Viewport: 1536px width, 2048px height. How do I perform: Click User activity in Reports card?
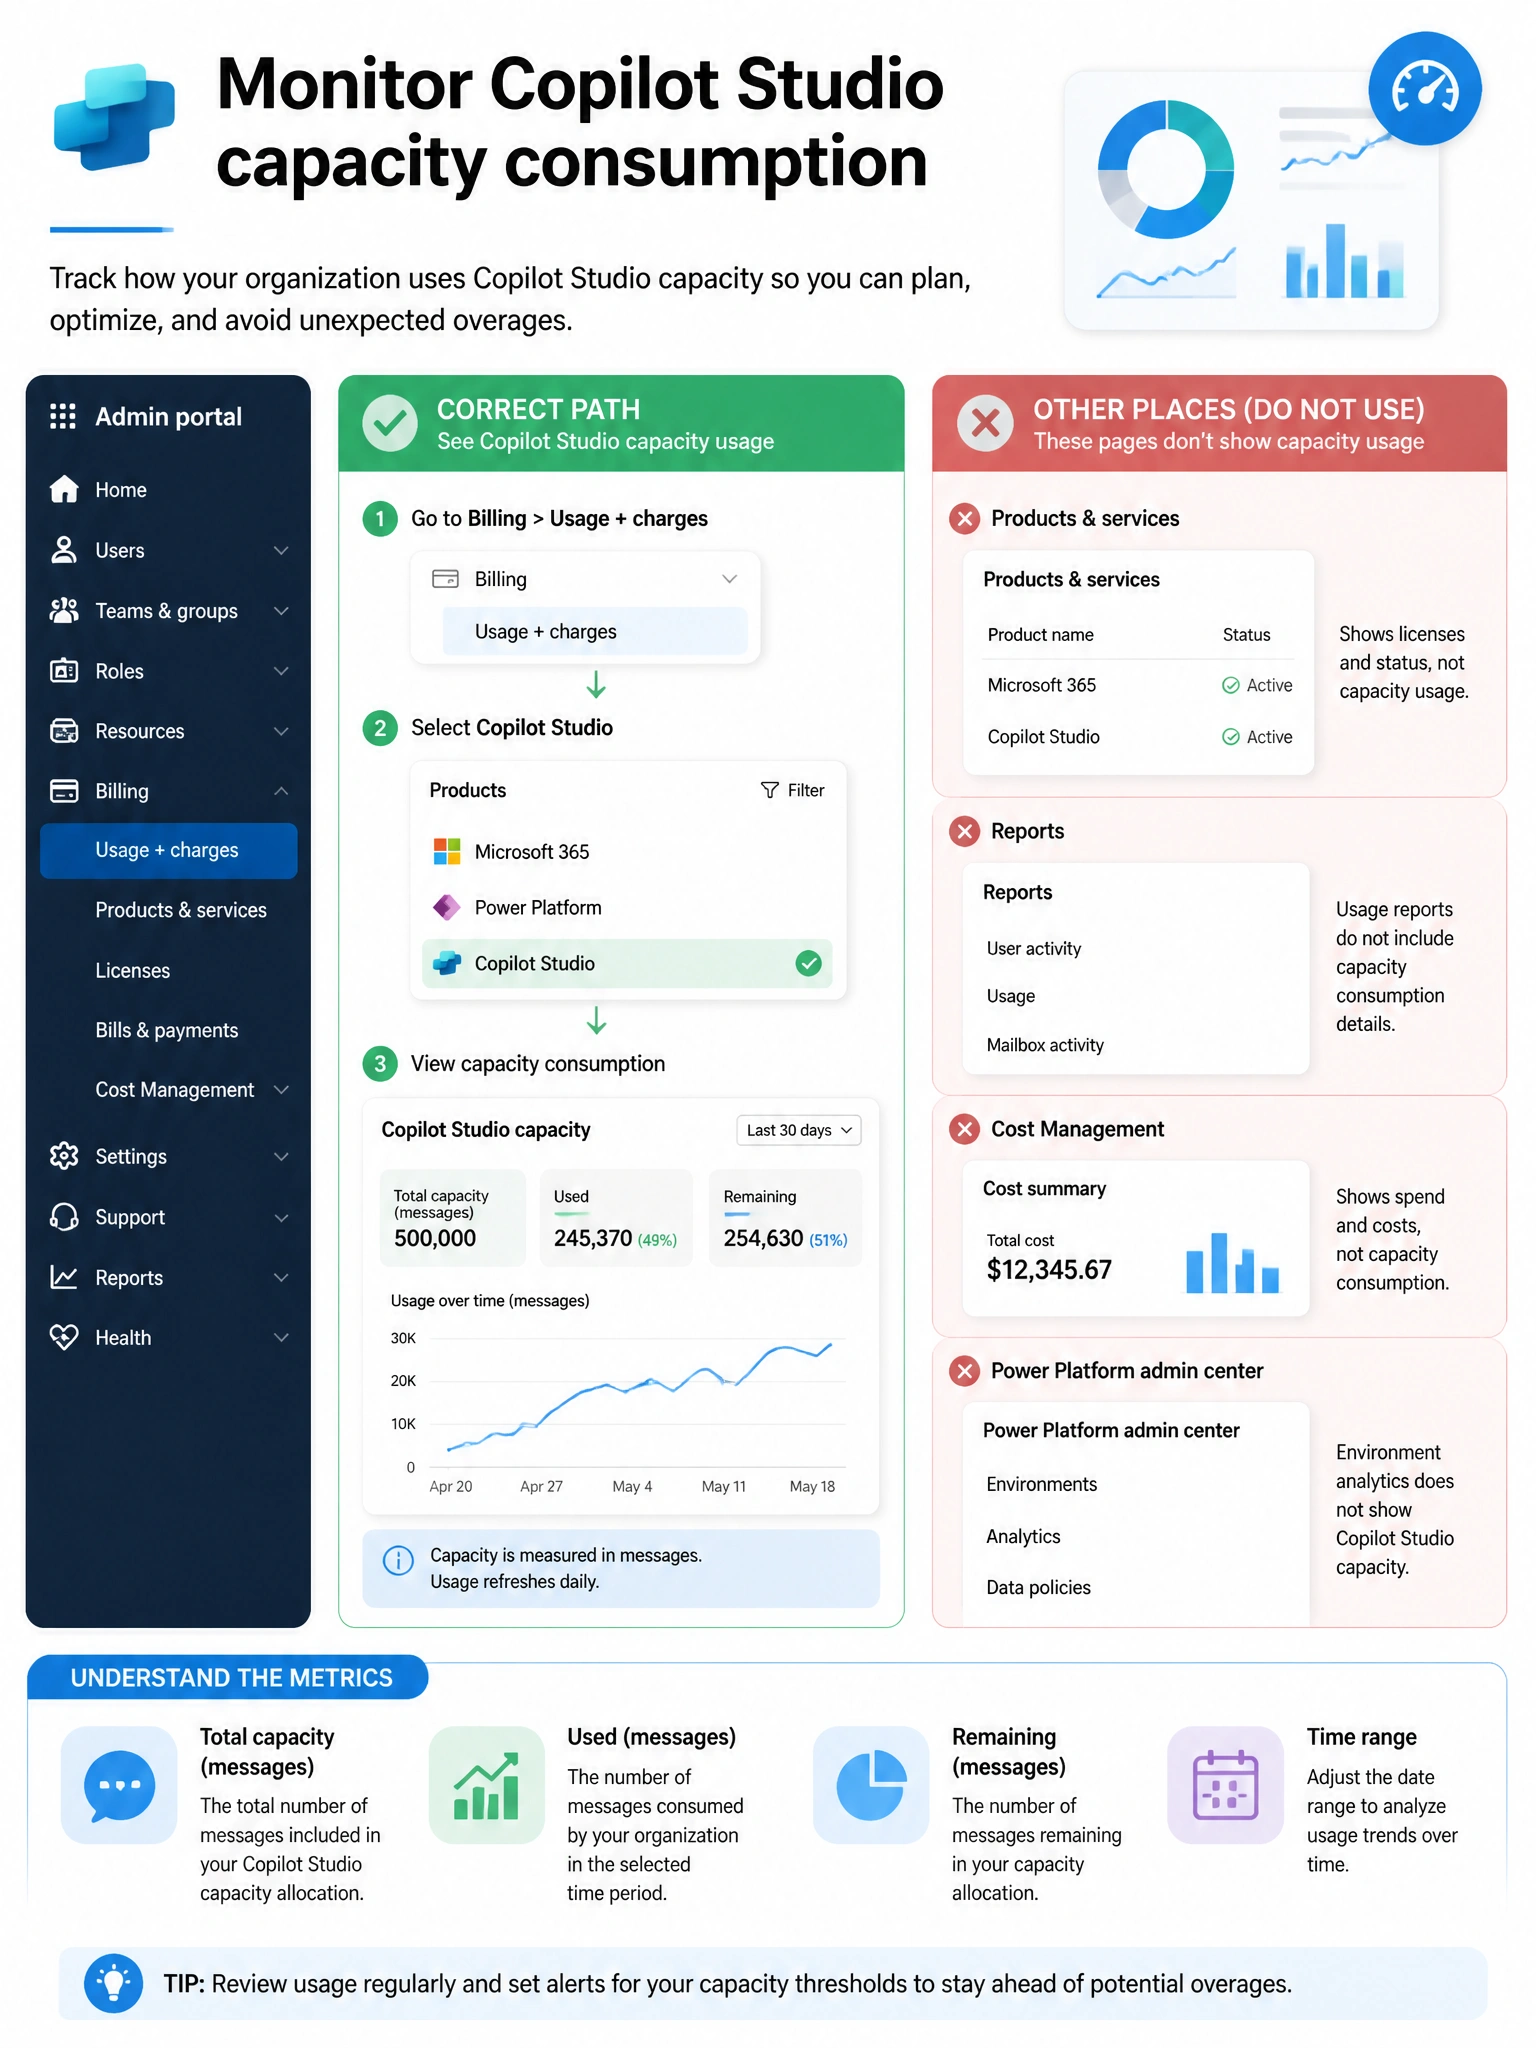click(1034, 948)
